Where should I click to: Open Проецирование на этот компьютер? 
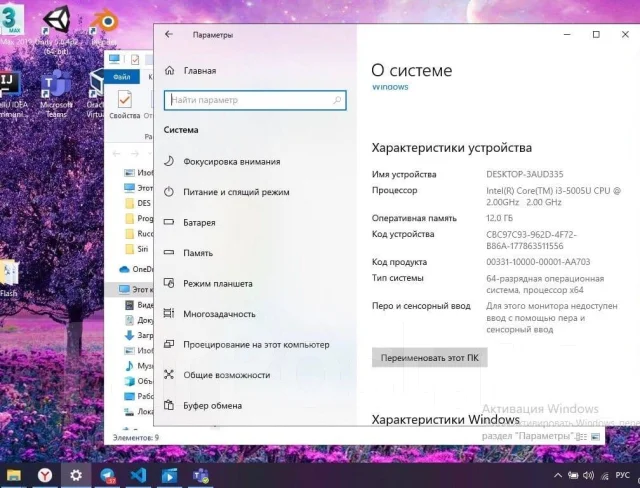click(x=247, y=344)
